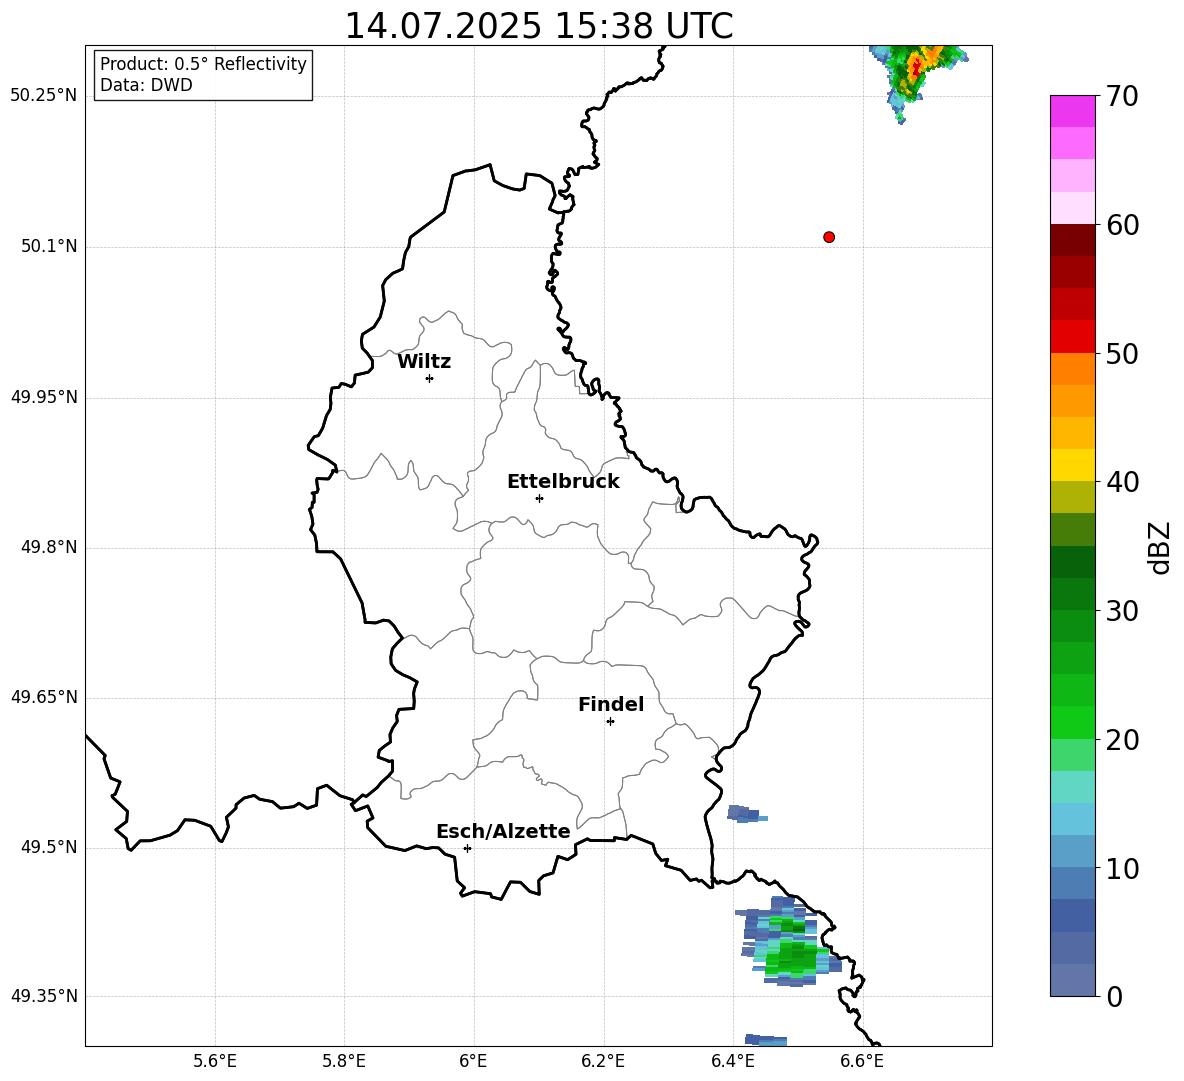
Task: Click the 49.95°N latitude label
Action: 44,397
